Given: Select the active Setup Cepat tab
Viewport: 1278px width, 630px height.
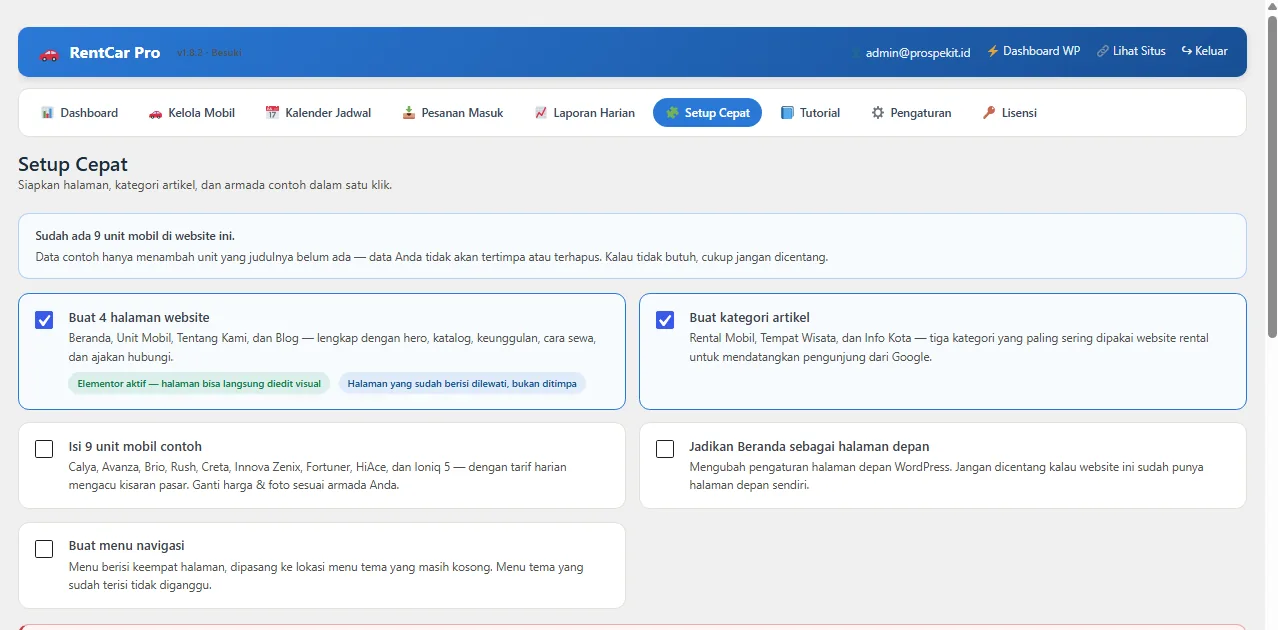Looking at the screenshot, I should click(x=707, y=113).
